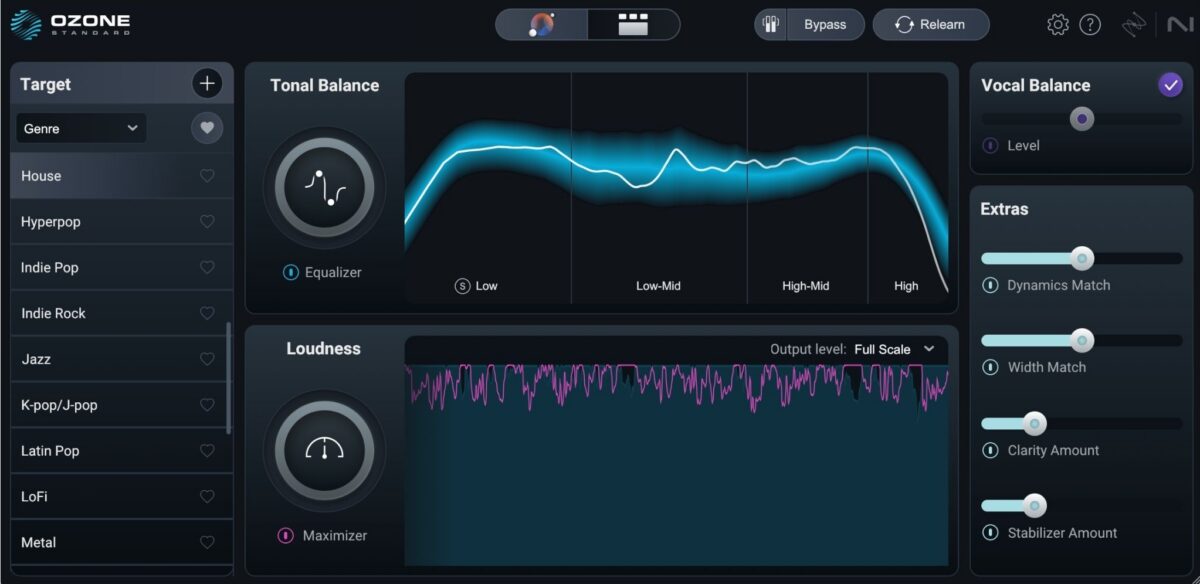
Task: Add a new target with the plus button
Action: (x=207, y=84)
